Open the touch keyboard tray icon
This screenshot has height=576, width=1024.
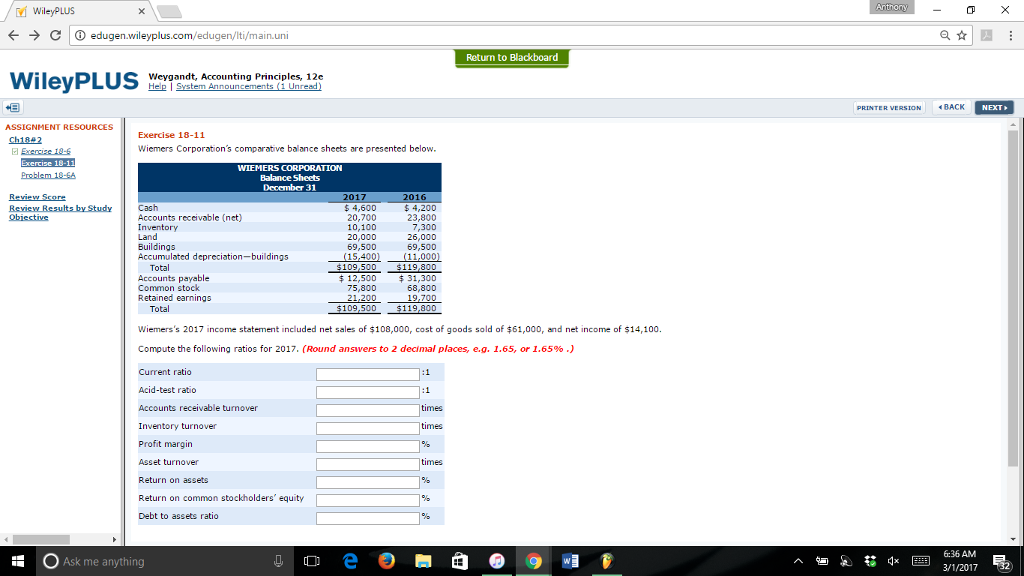(x=921, y=561)
